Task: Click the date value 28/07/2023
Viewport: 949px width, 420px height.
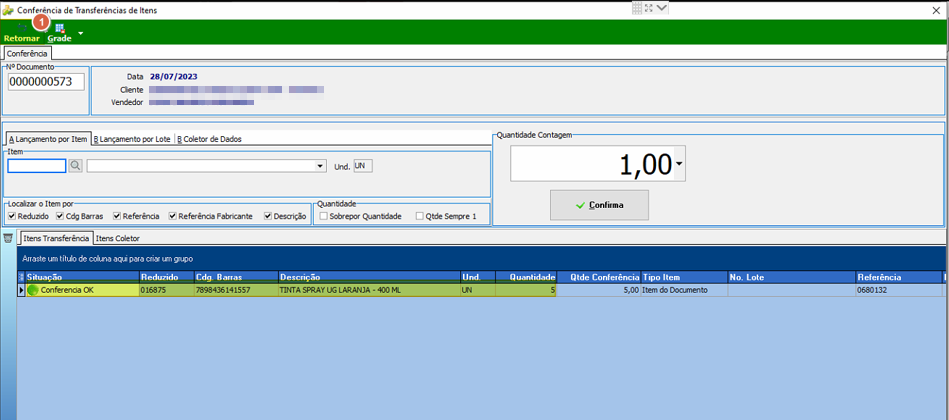Action: (x=173, y=77)
